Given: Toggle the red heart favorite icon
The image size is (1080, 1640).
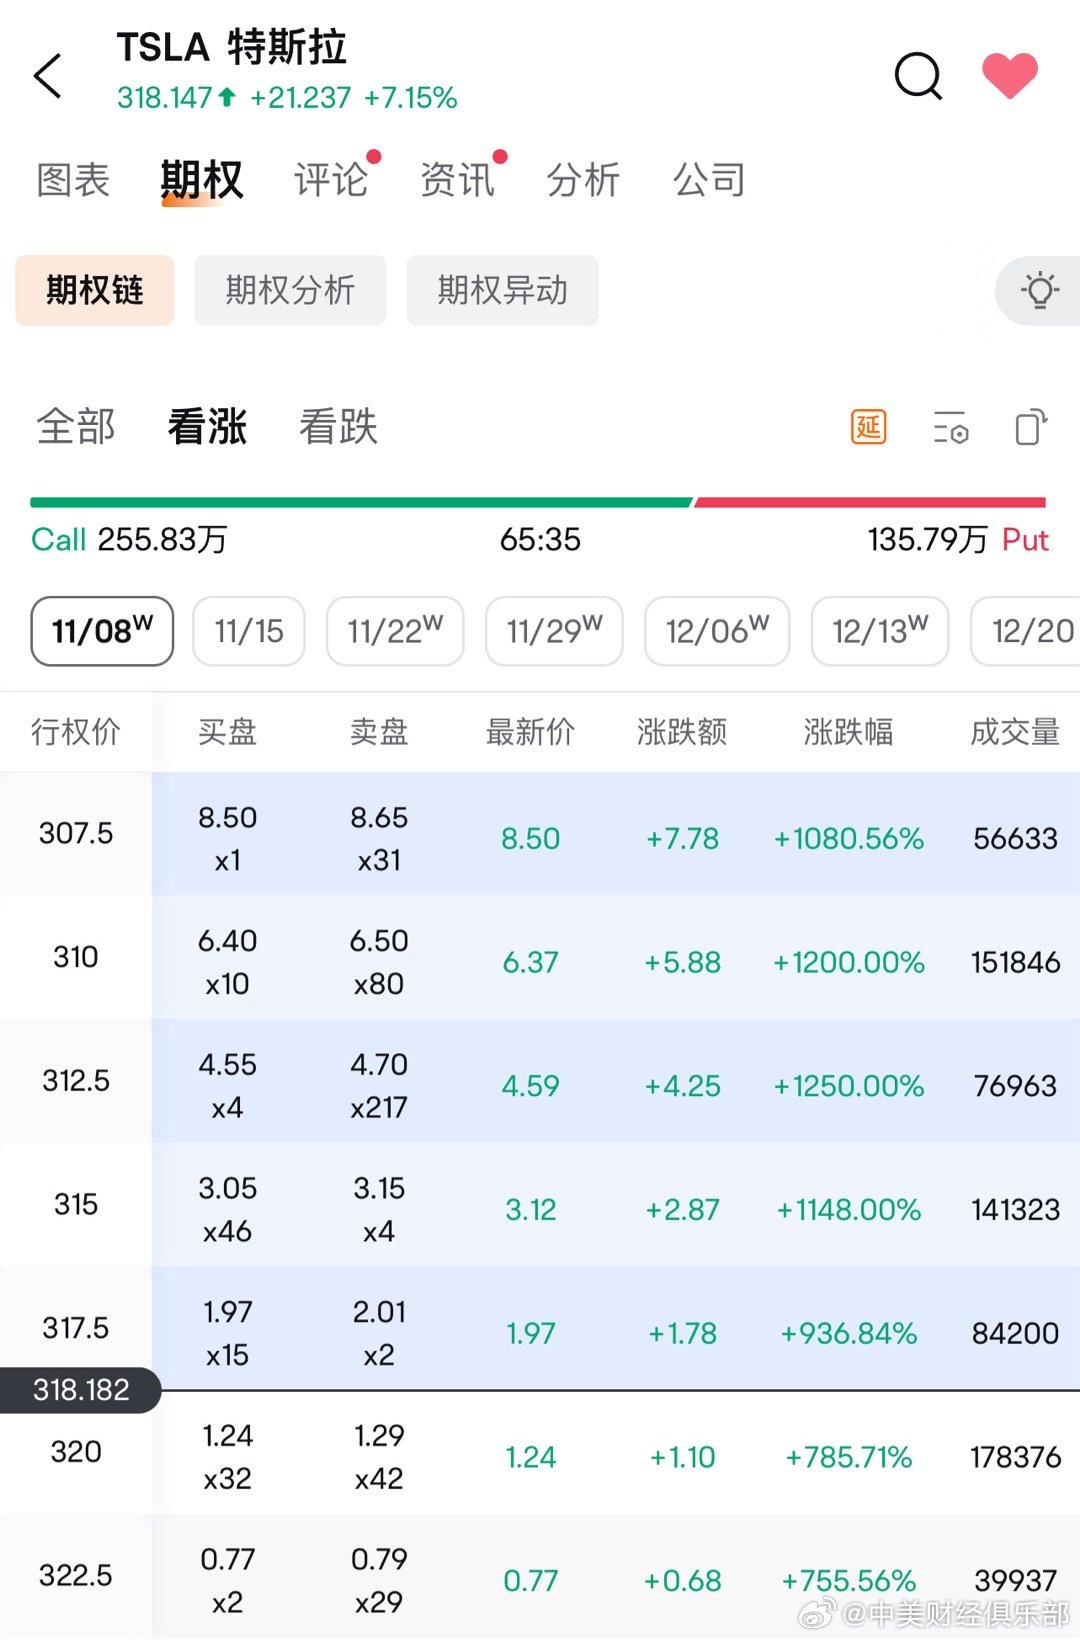Looking at the screenshot, I should pos(1009,76).
